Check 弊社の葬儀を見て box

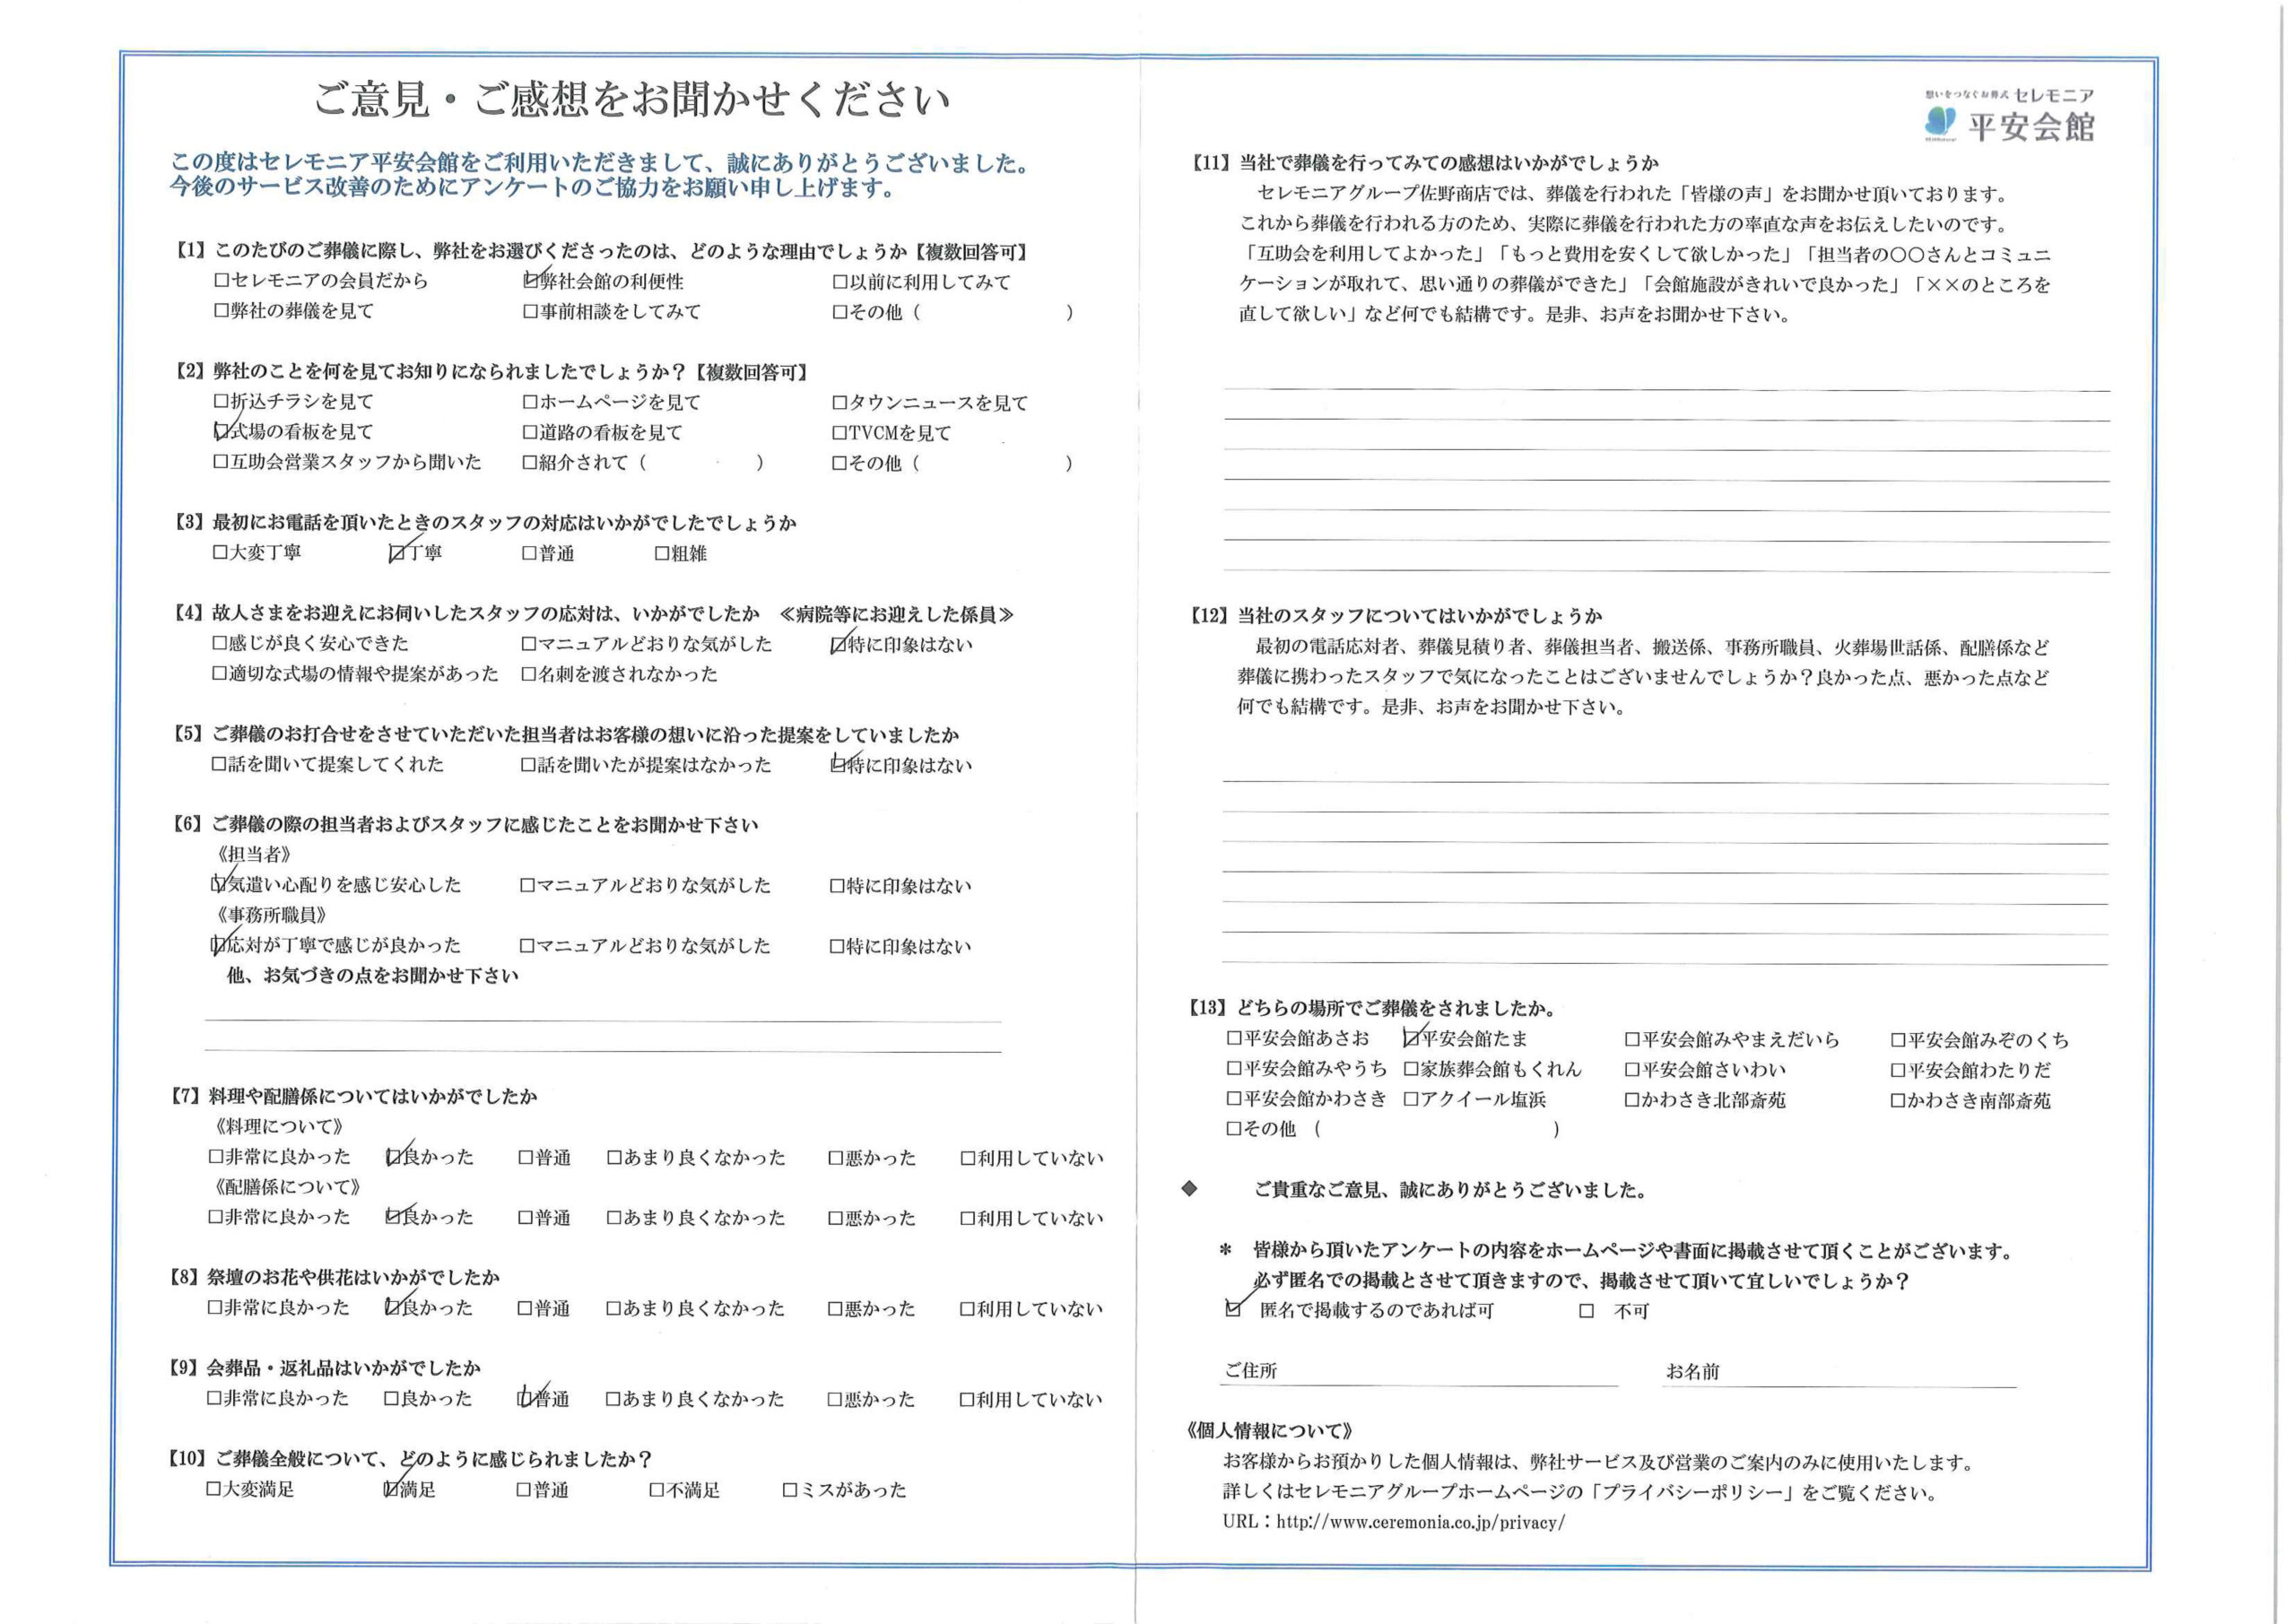(221, 311)
